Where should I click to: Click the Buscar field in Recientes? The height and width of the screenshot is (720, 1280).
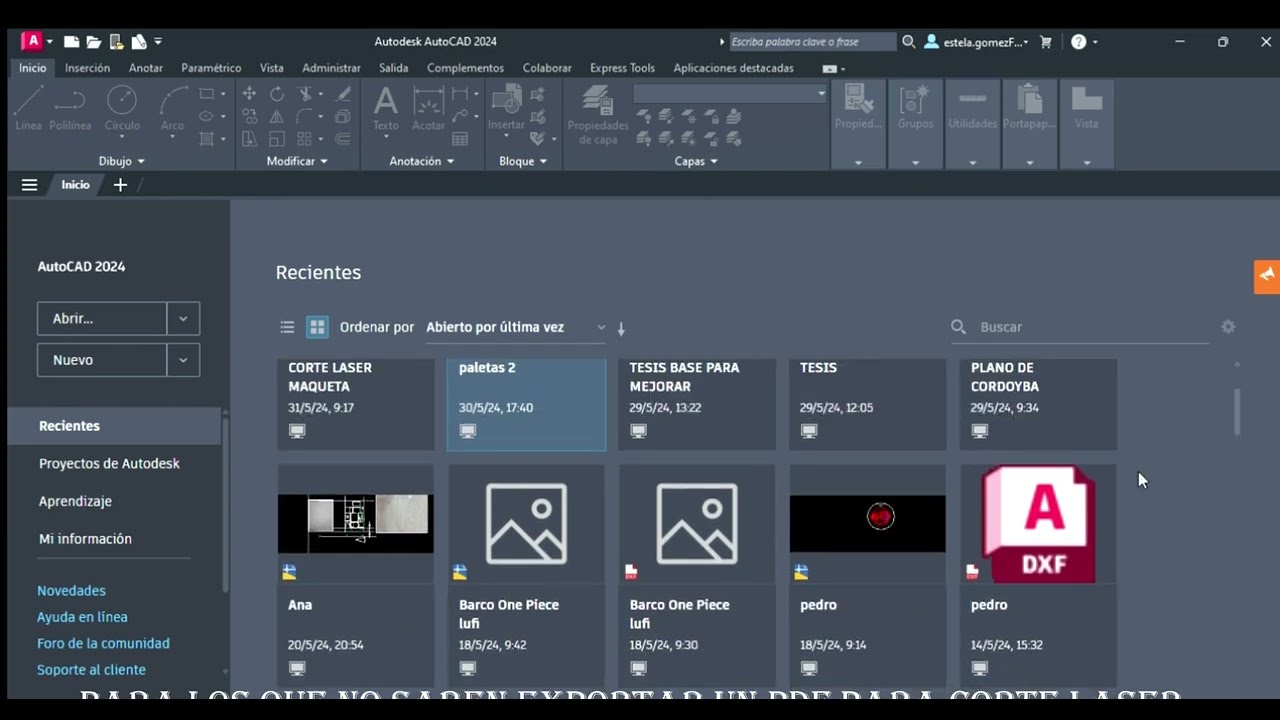(1080, 327)
